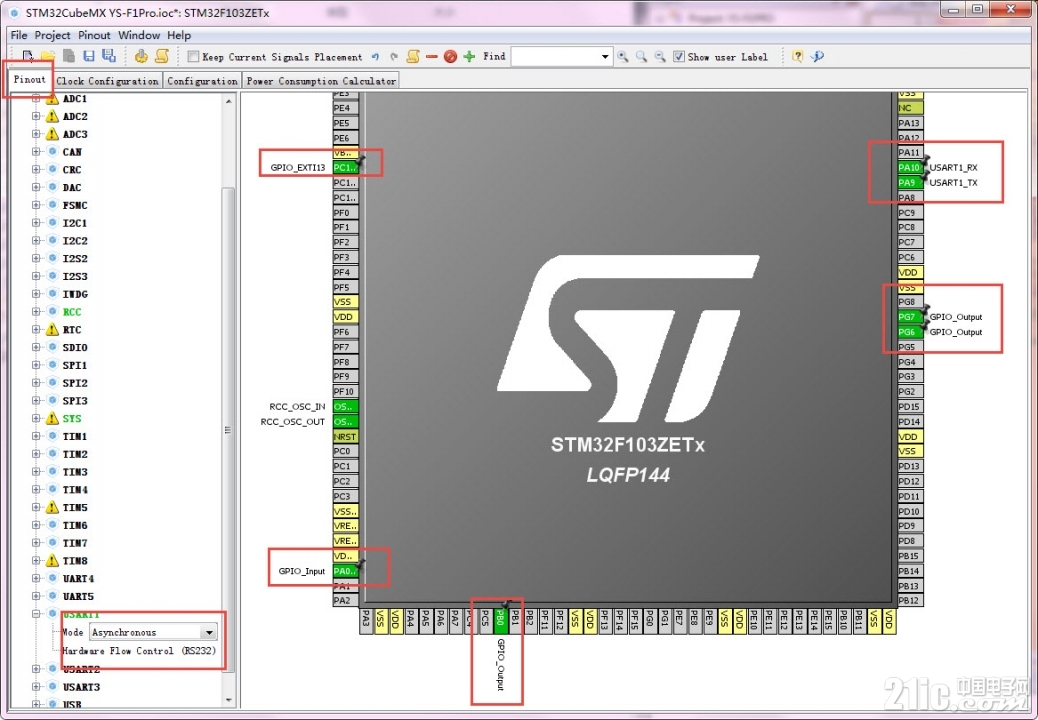Viewport: 1038px width, 720px height.
Task: Collapse the USART1 tree node
Action: tap(36, 614)
